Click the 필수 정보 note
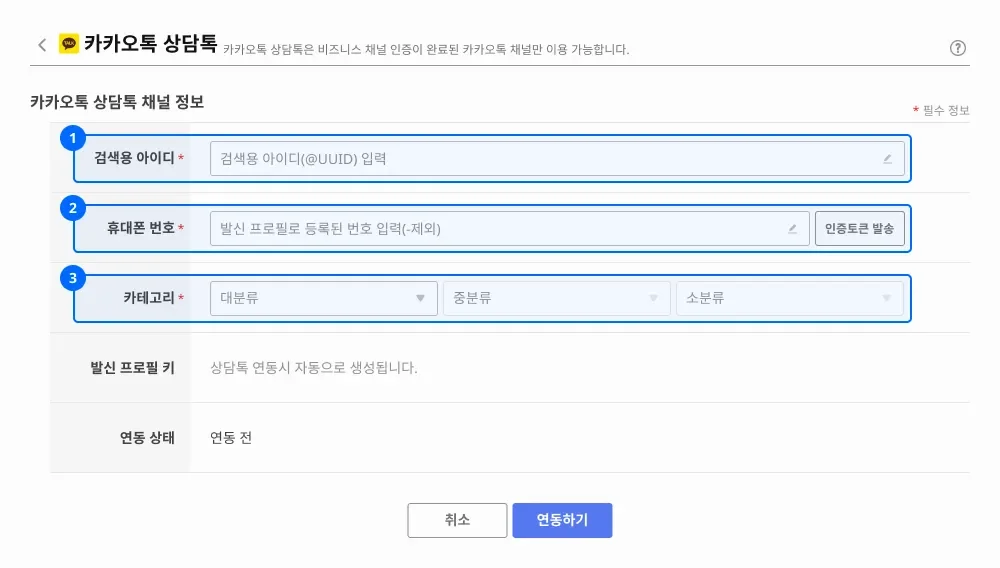 (x=941, y=110)
